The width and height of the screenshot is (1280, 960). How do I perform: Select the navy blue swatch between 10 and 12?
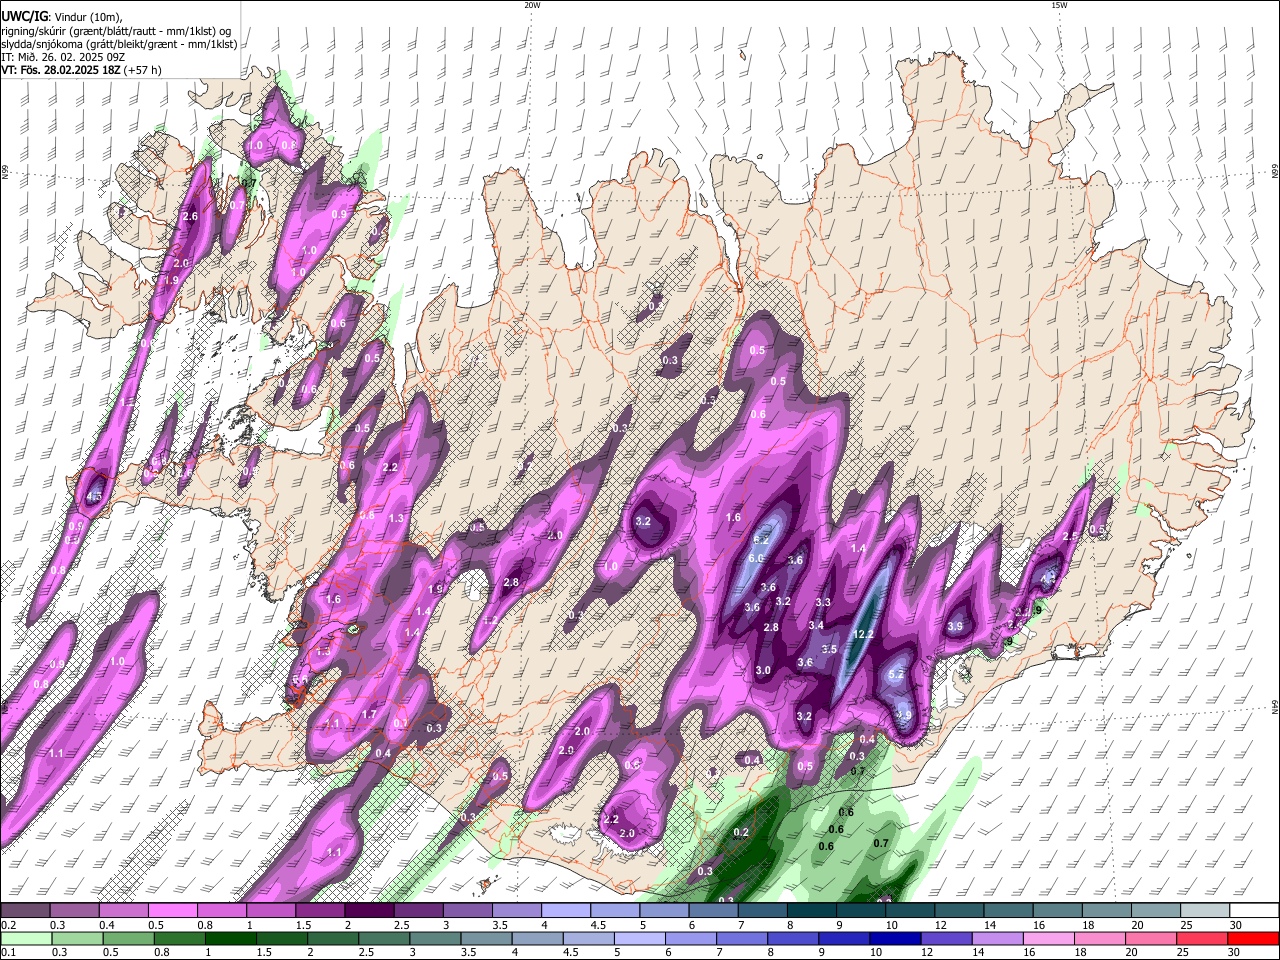(x=894, y=939)
